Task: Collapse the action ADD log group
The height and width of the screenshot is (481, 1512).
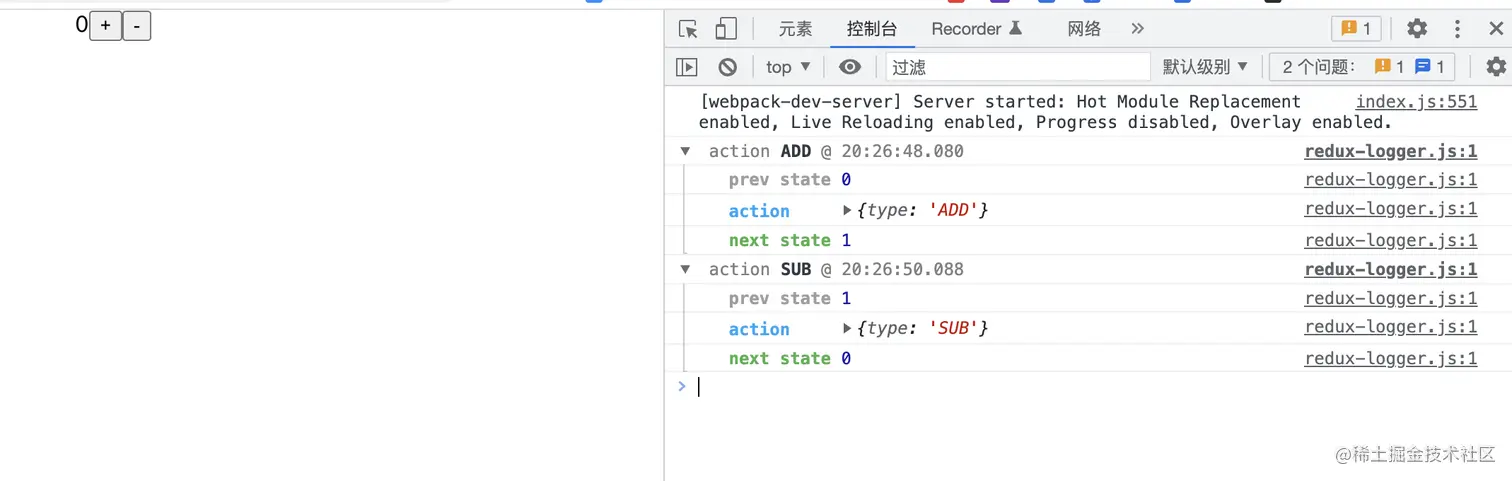Action: pos(685,151)
